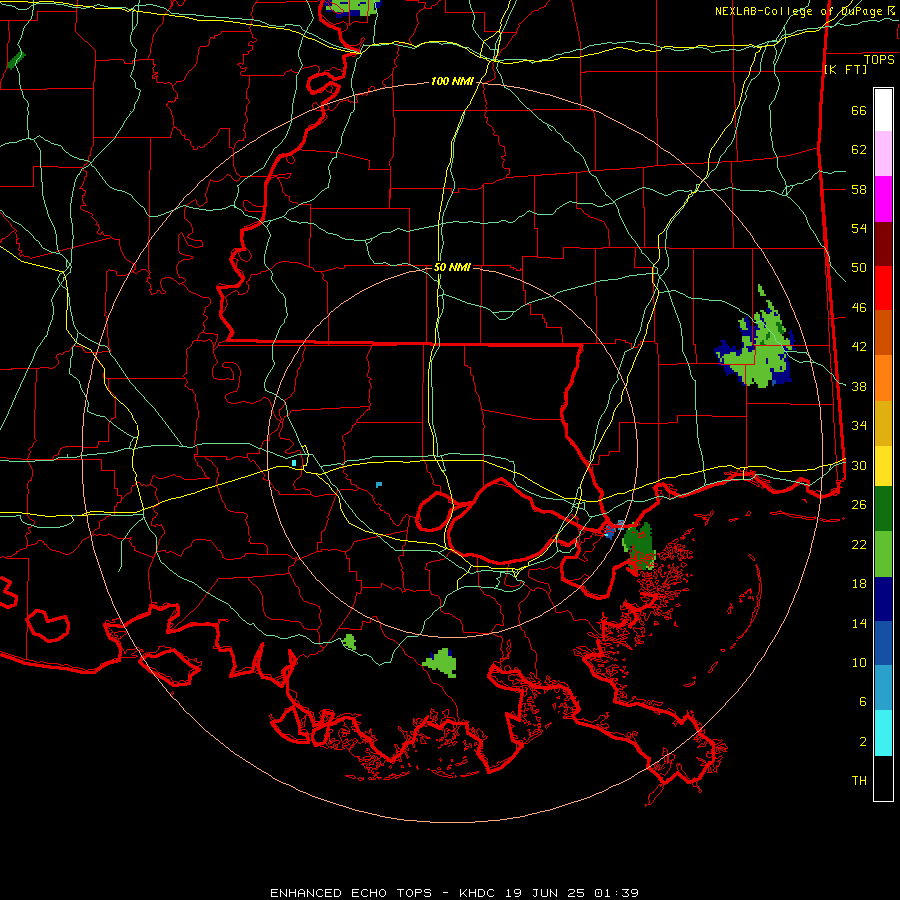Click legend value 34
This screenshot has width=900, height=900.
[x=859, y=425]
